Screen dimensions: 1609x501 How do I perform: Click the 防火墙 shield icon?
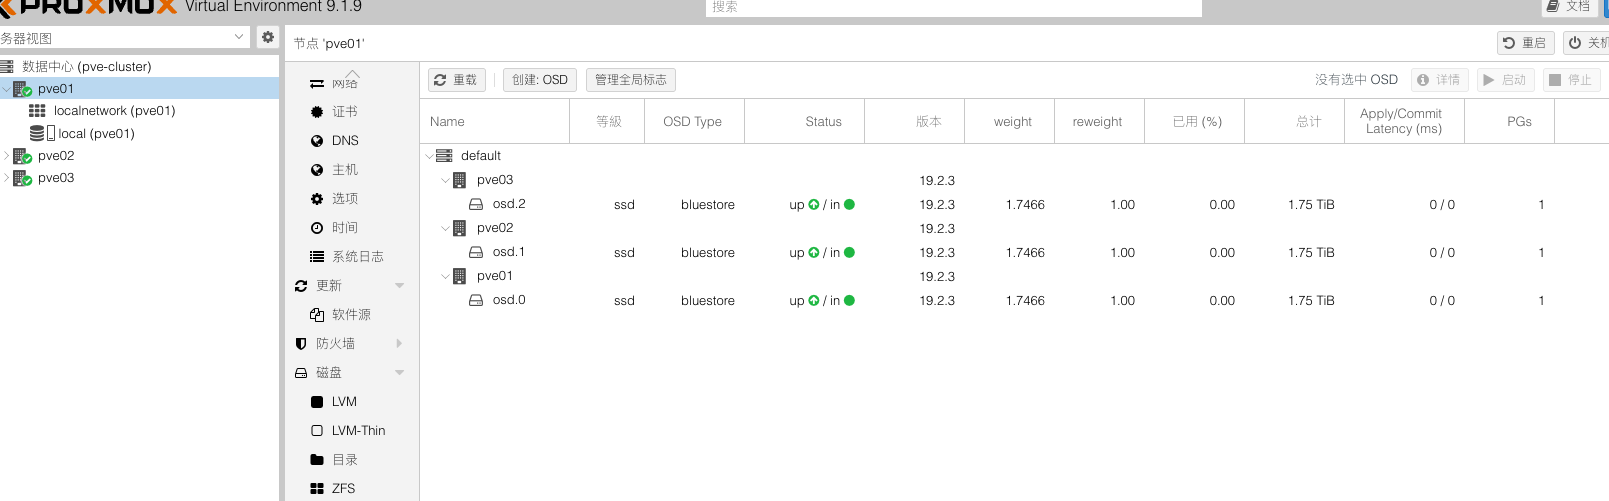tap(301, 344)
